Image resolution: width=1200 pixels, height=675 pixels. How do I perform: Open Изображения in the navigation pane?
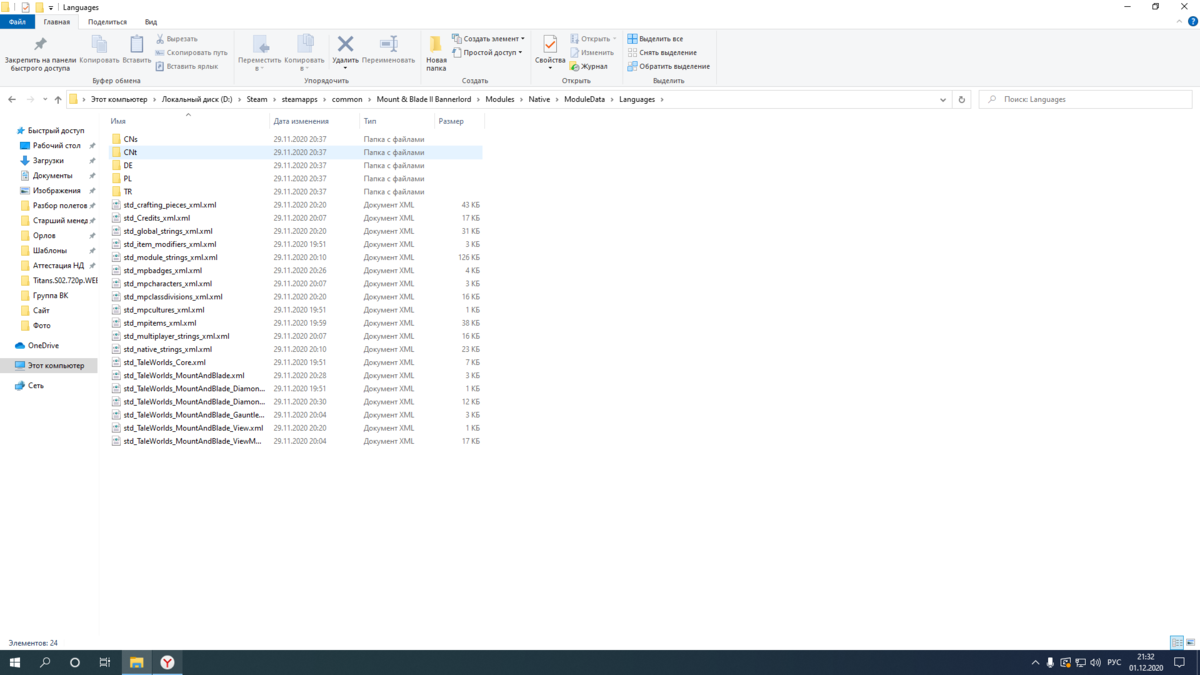(57, 190)
